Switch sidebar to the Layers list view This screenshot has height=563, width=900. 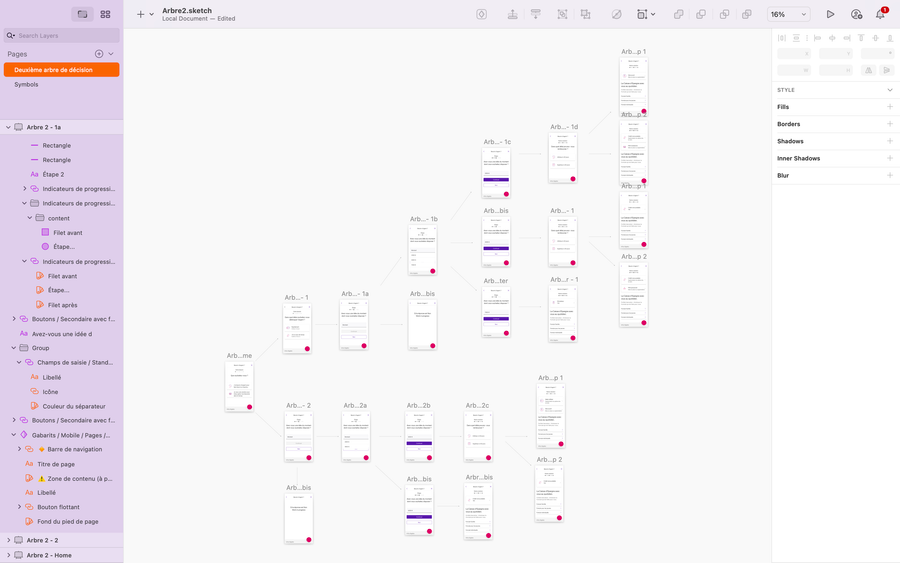(x=83, y=14)
